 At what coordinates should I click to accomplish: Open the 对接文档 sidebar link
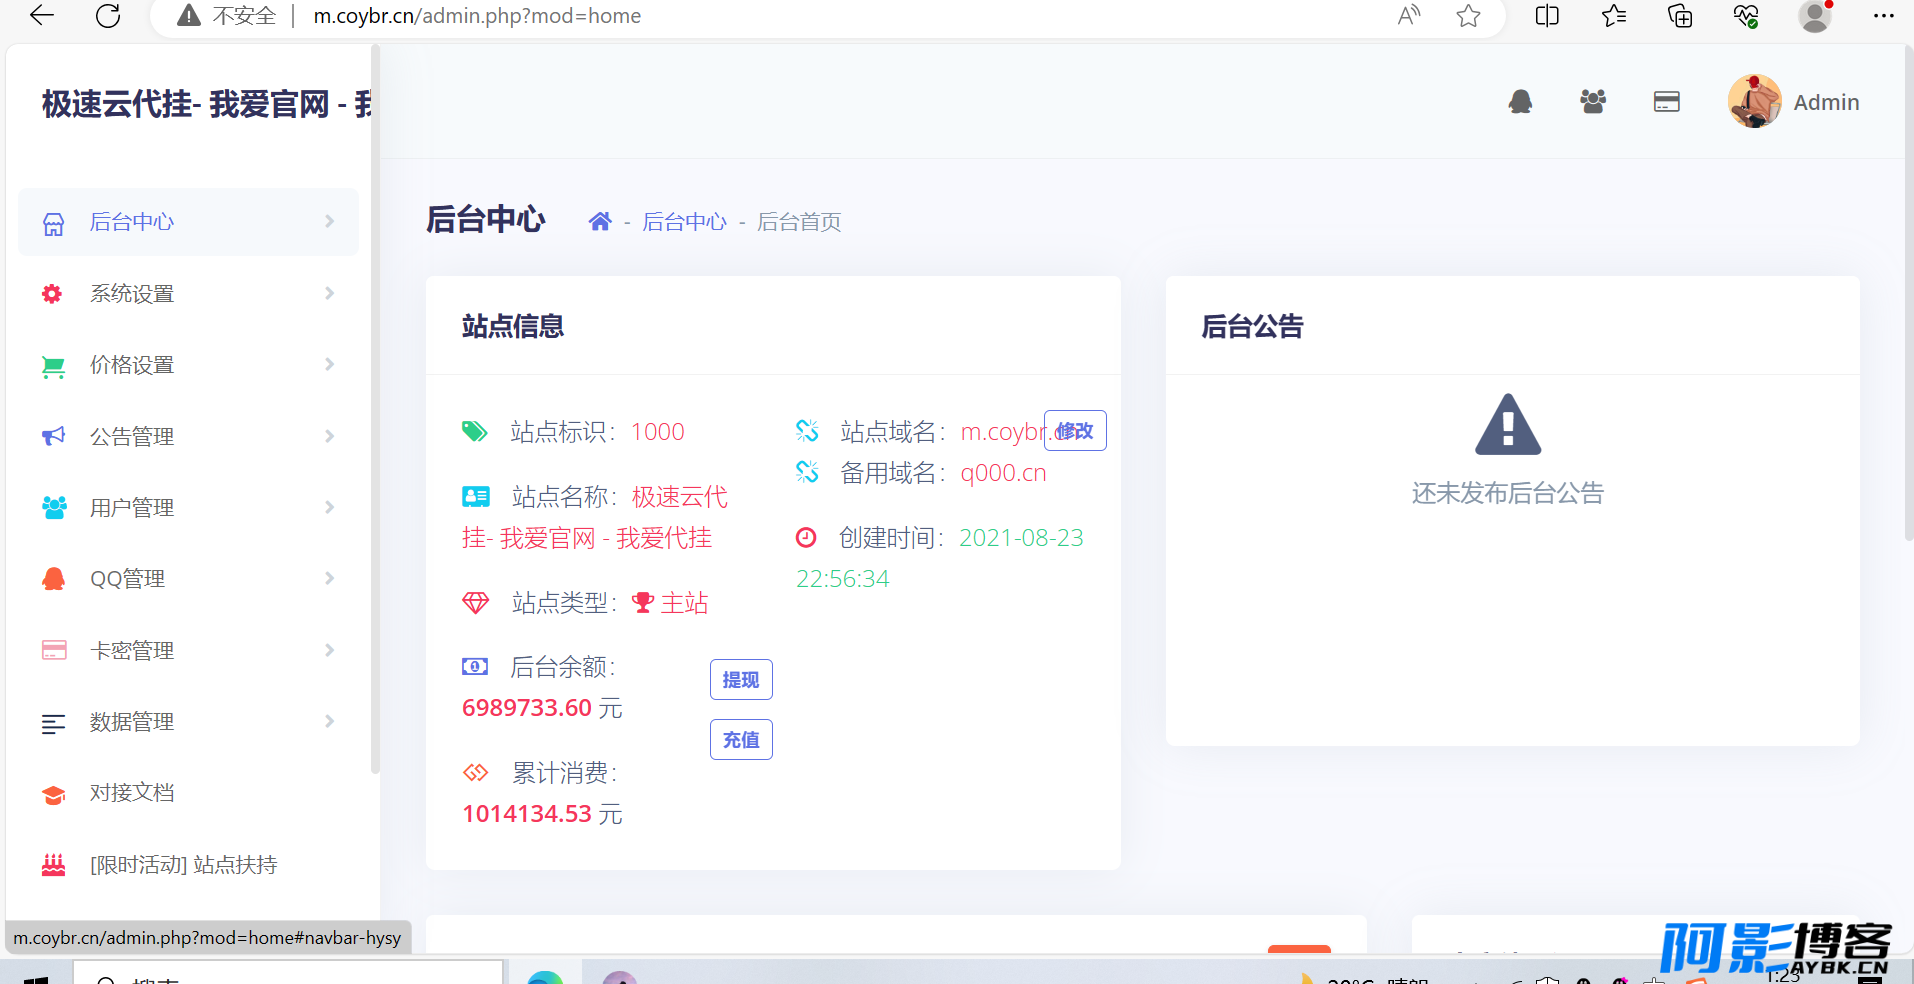click(x=188, y=793)
